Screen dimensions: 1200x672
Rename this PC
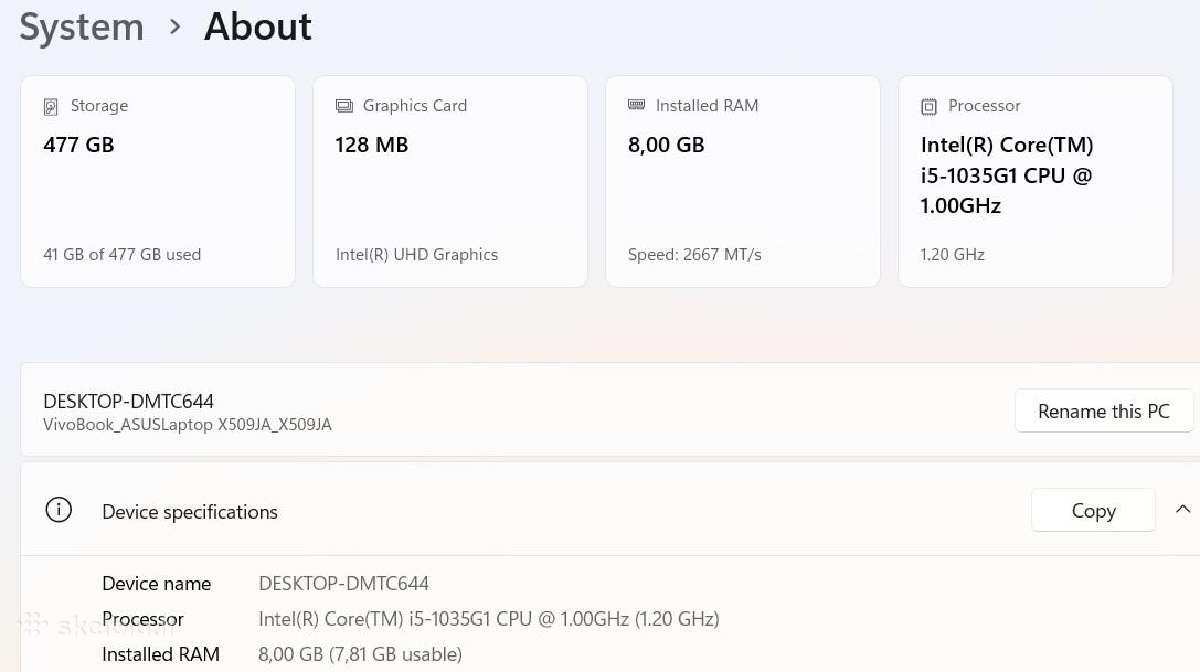tap(1104, 411)
